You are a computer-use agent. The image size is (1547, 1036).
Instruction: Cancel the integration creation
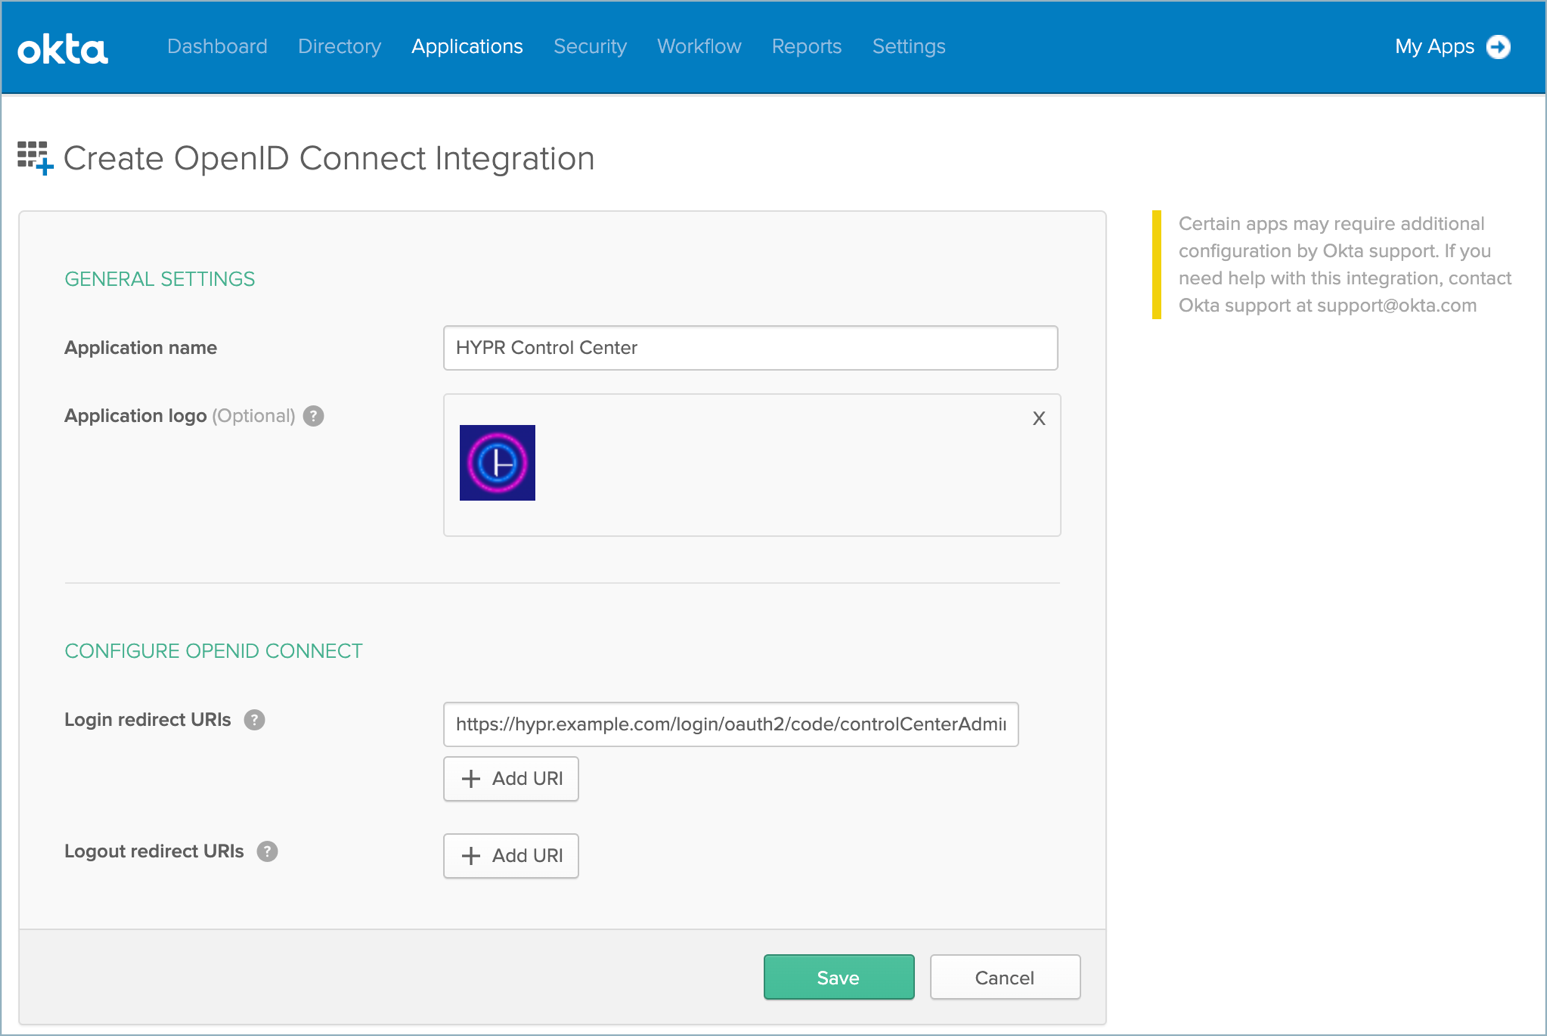click(x=1005, y=977)
